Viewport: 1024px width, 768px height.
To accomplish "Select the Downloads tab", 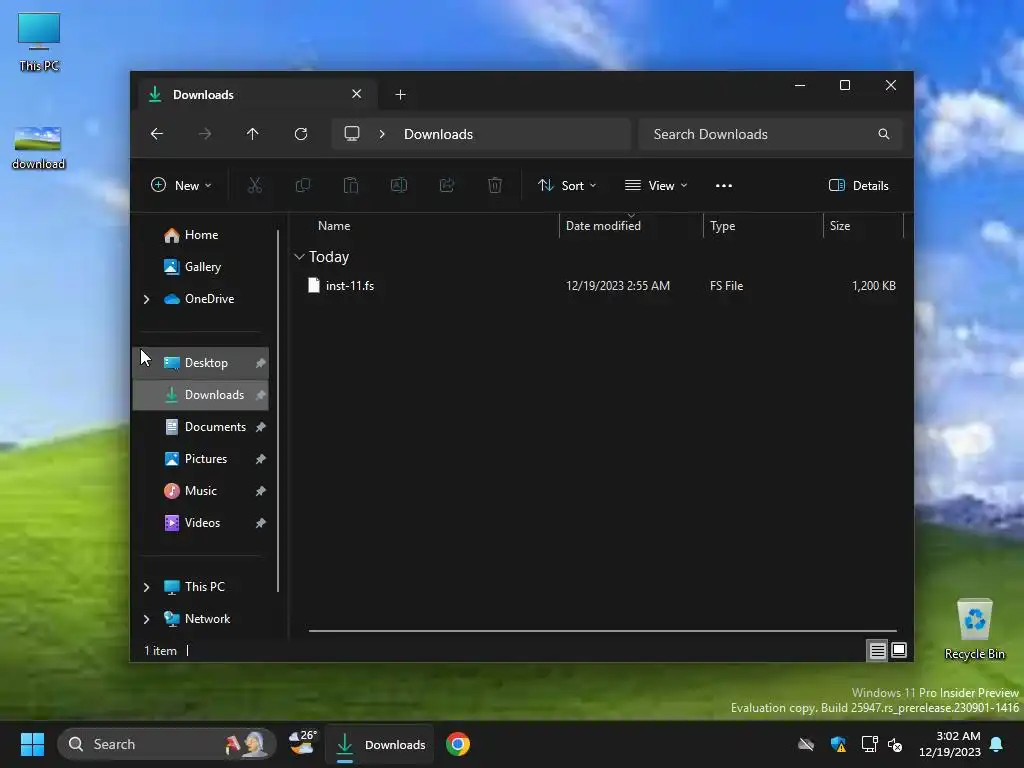I will pos(255,95).
